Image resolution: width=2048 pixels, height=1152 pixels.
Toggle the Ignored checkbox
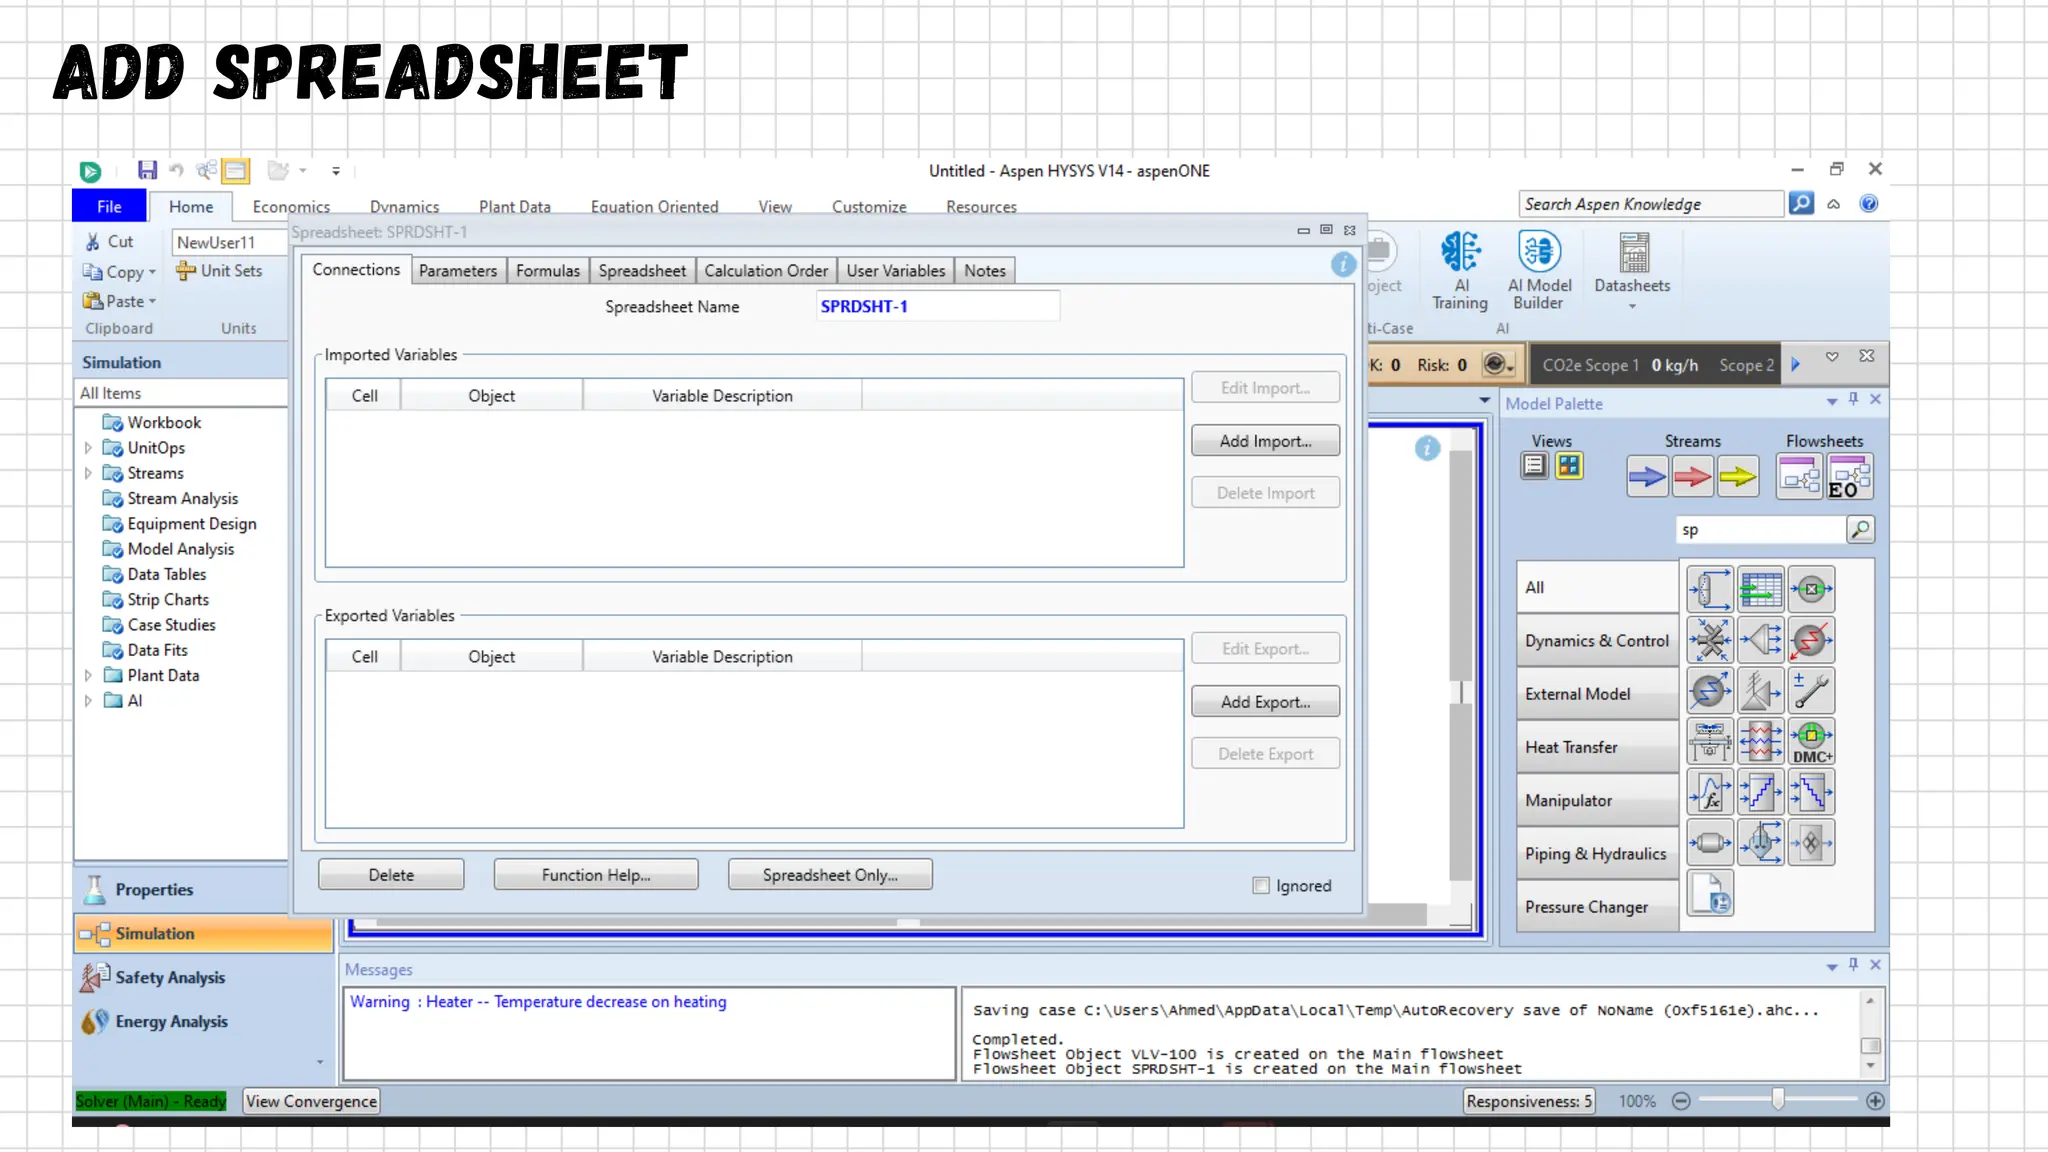1261,885
